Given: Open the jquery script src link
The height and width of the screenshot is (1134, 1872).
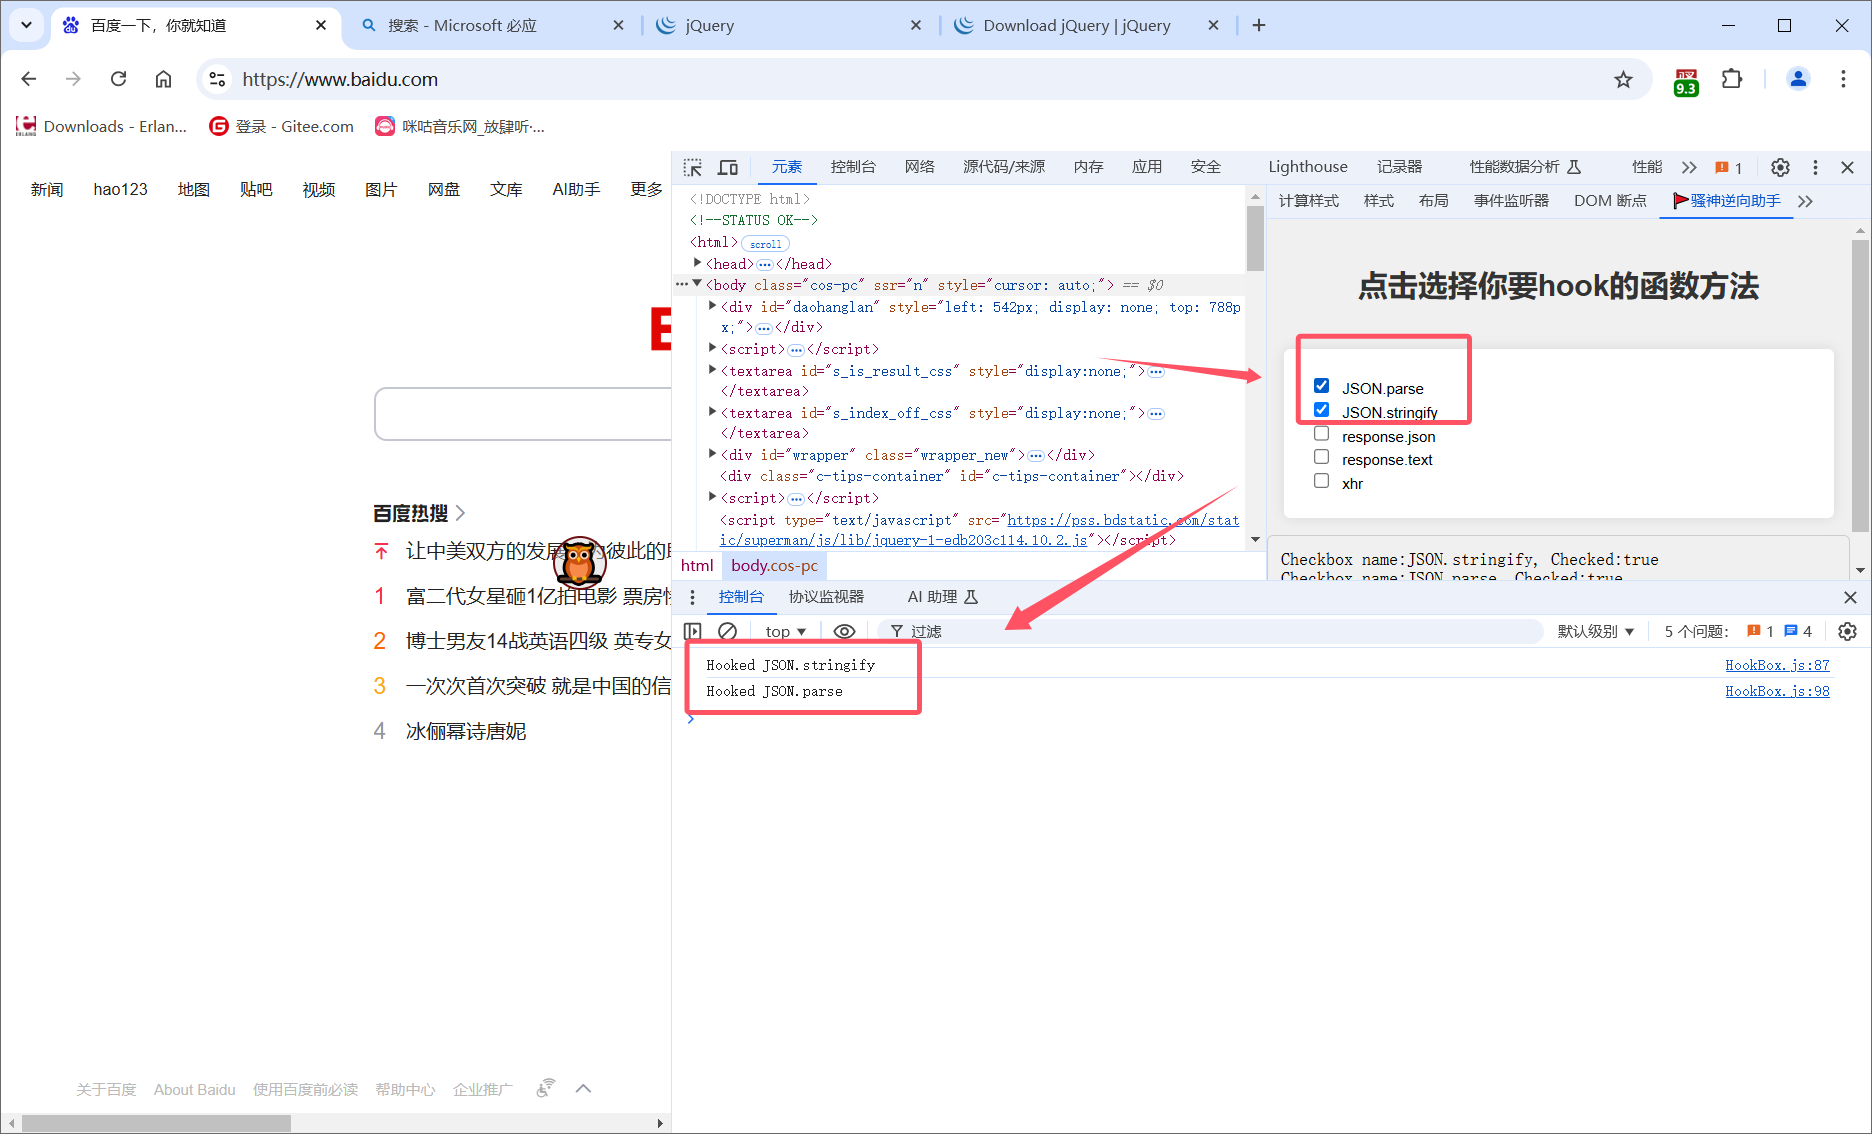Looking at the screenshot, I should tap(980, 530).
